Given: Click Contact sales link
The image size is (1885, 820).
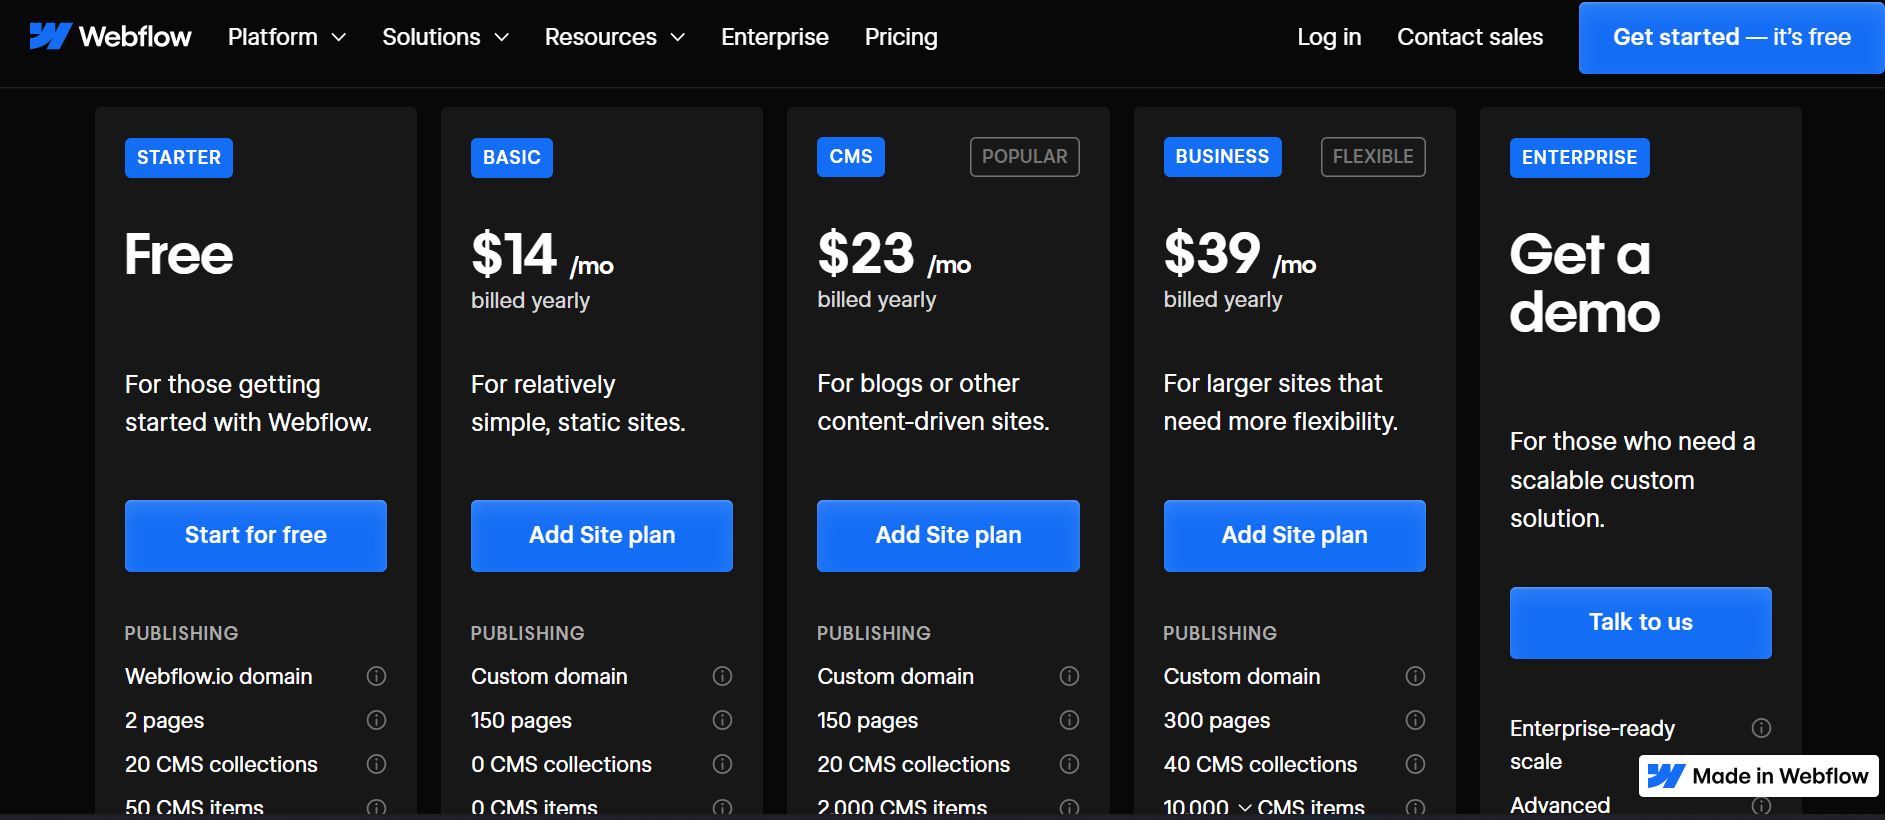Looking at the screenshot, I should (1470, 37).
